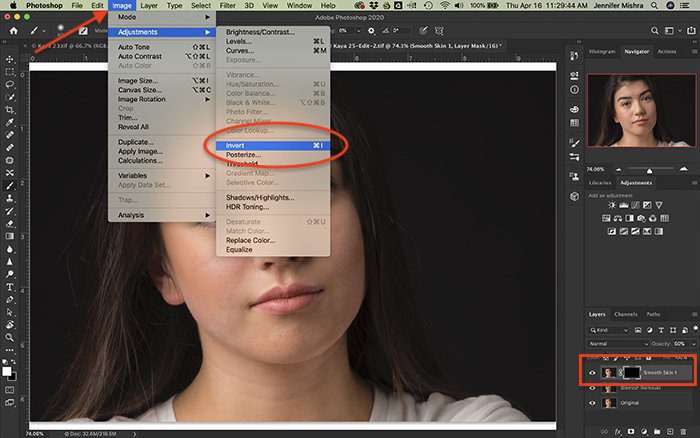The height and width of the screenshot is (438, 700).
Task: Toggle visibility of the Original layer
Action: point(592,403)
